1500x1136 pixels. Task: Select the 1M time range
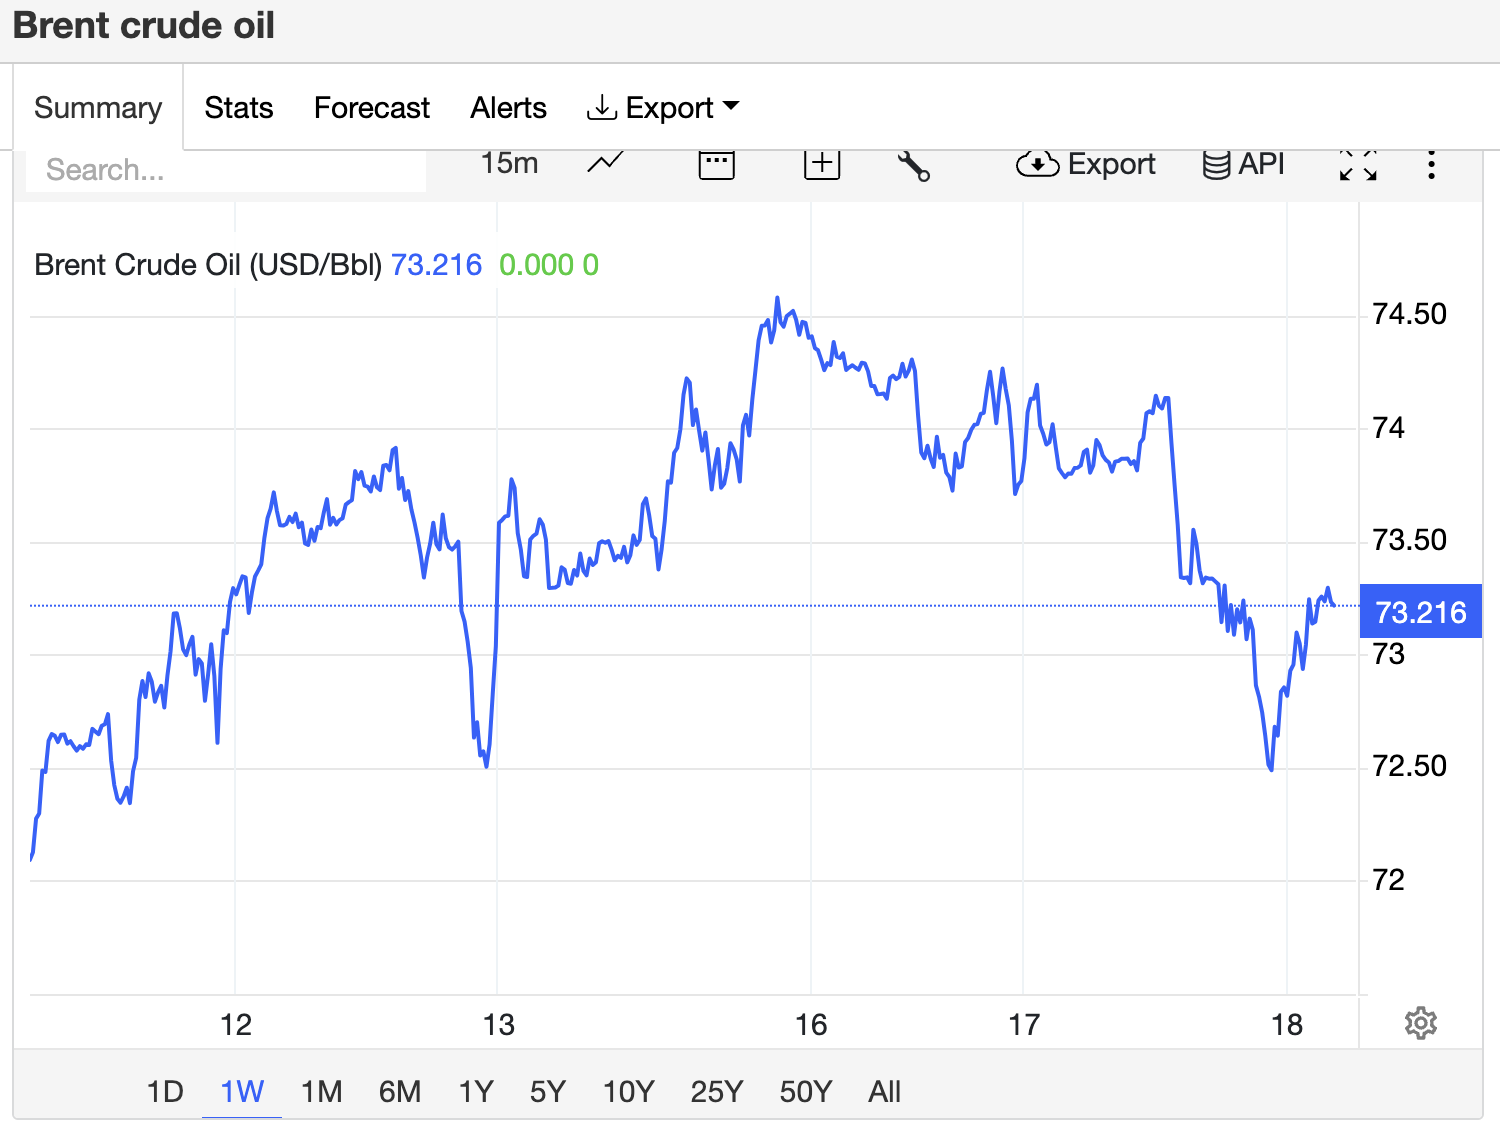pos(321,1091)
